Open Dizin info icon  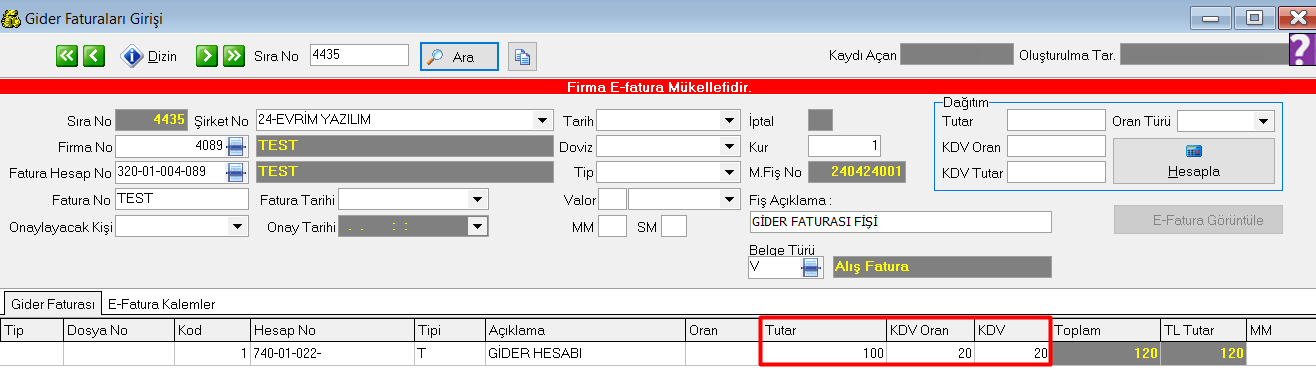[133, 56]
